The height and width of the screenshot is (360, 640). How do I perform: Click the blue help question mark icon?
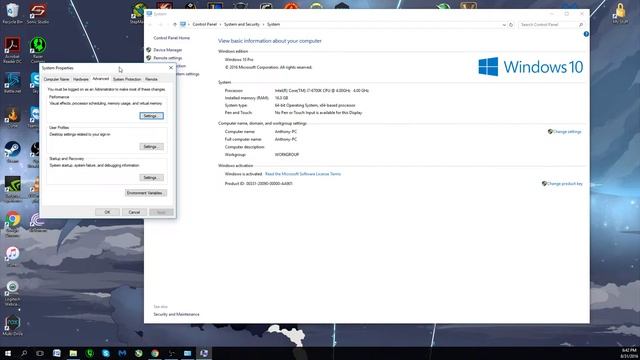tap(586, 34)
